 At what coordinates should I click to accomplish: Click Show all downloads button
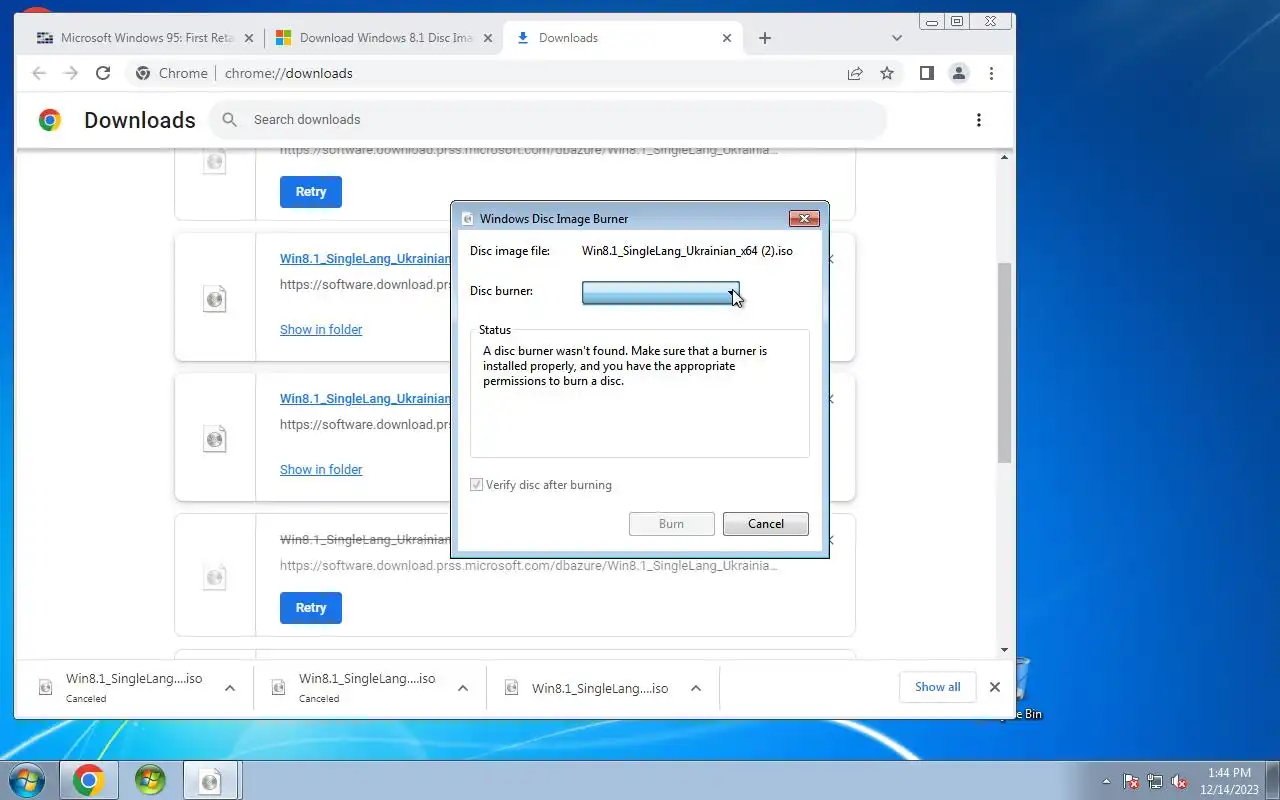(x=937, y=687)
